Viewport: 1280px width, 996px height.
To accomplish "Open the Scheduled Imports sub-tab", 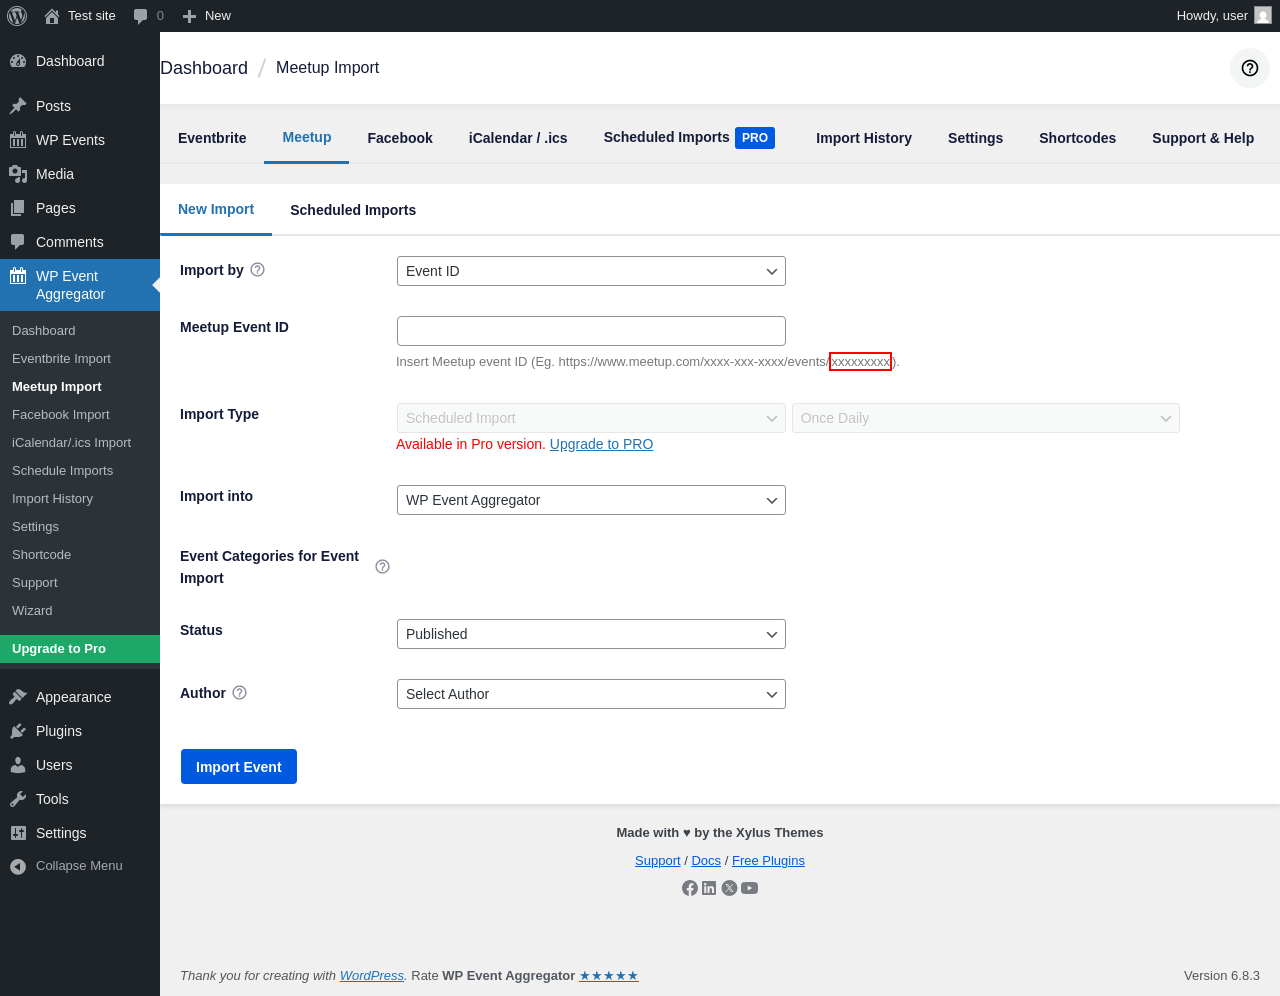I will 353,210.
